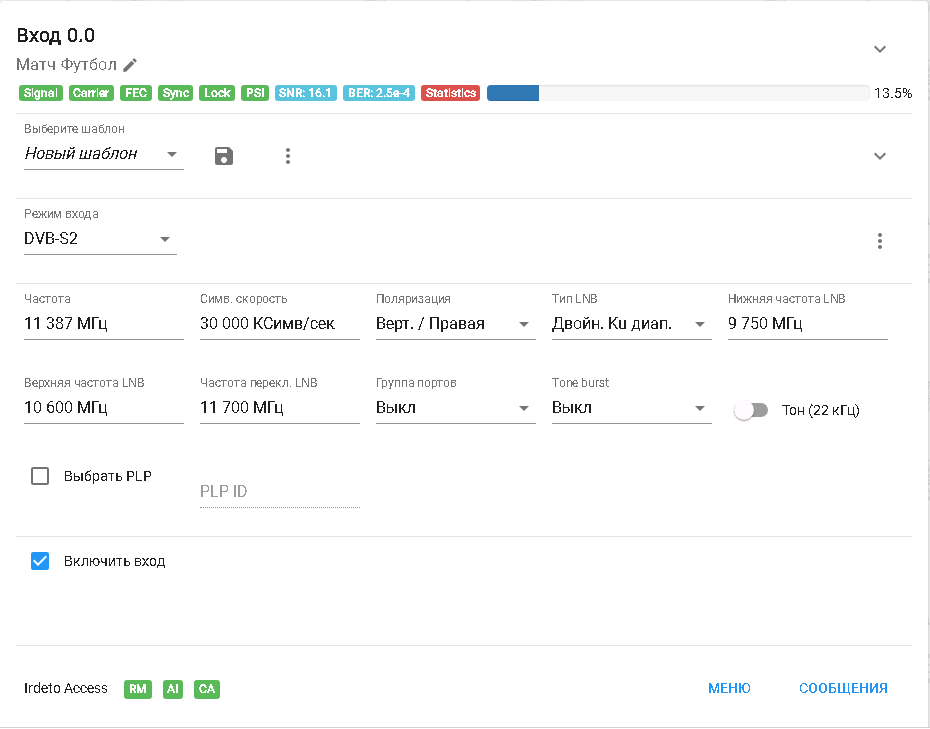The width and height of the screenshot is (930, 729).
Task: Open the template three-dot options menu
Action: [x=288, y=156]
